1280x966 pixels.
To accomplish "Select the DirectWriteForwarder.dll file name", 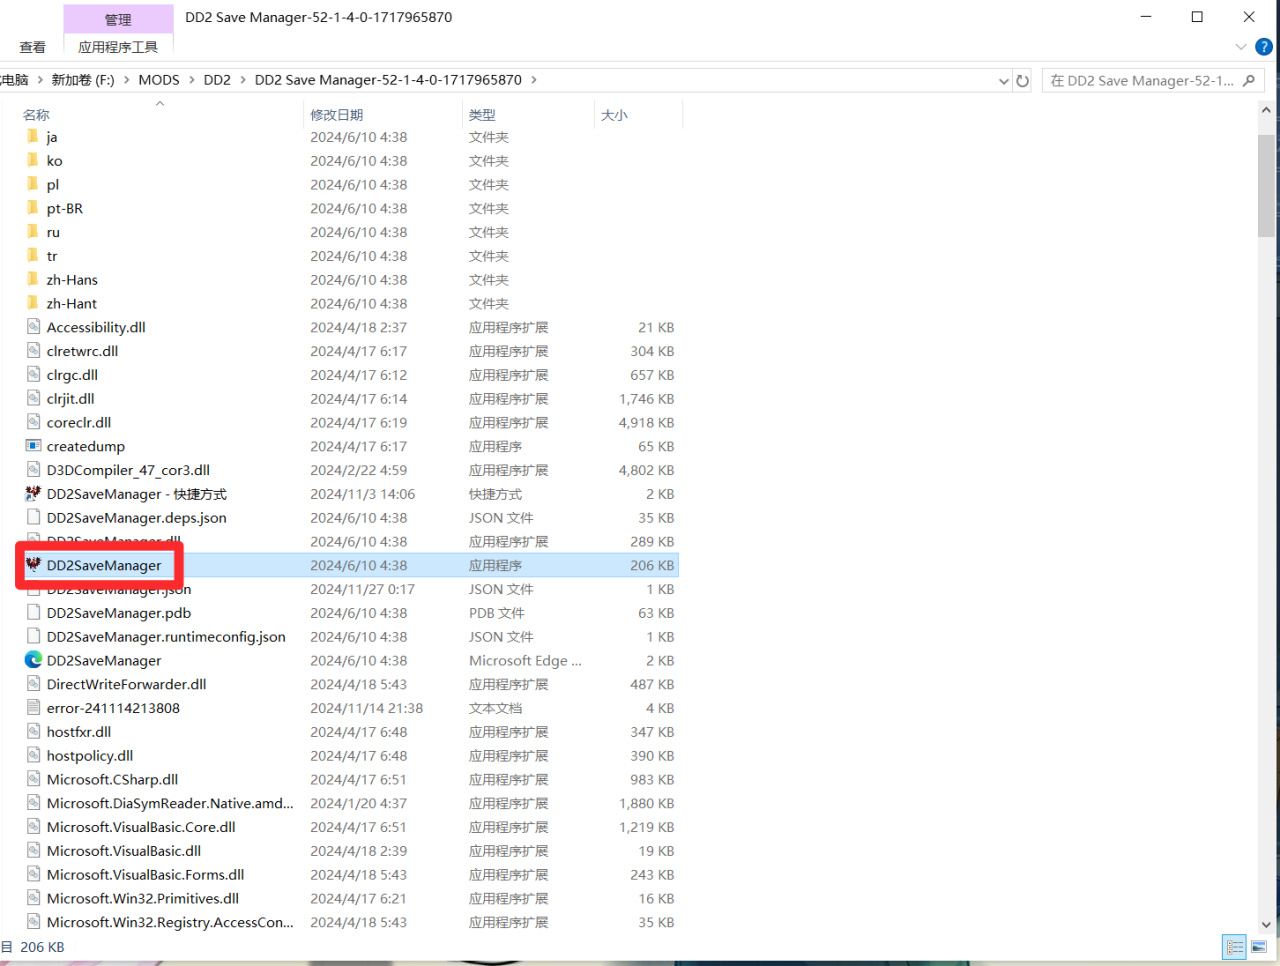I will point(126,684).
